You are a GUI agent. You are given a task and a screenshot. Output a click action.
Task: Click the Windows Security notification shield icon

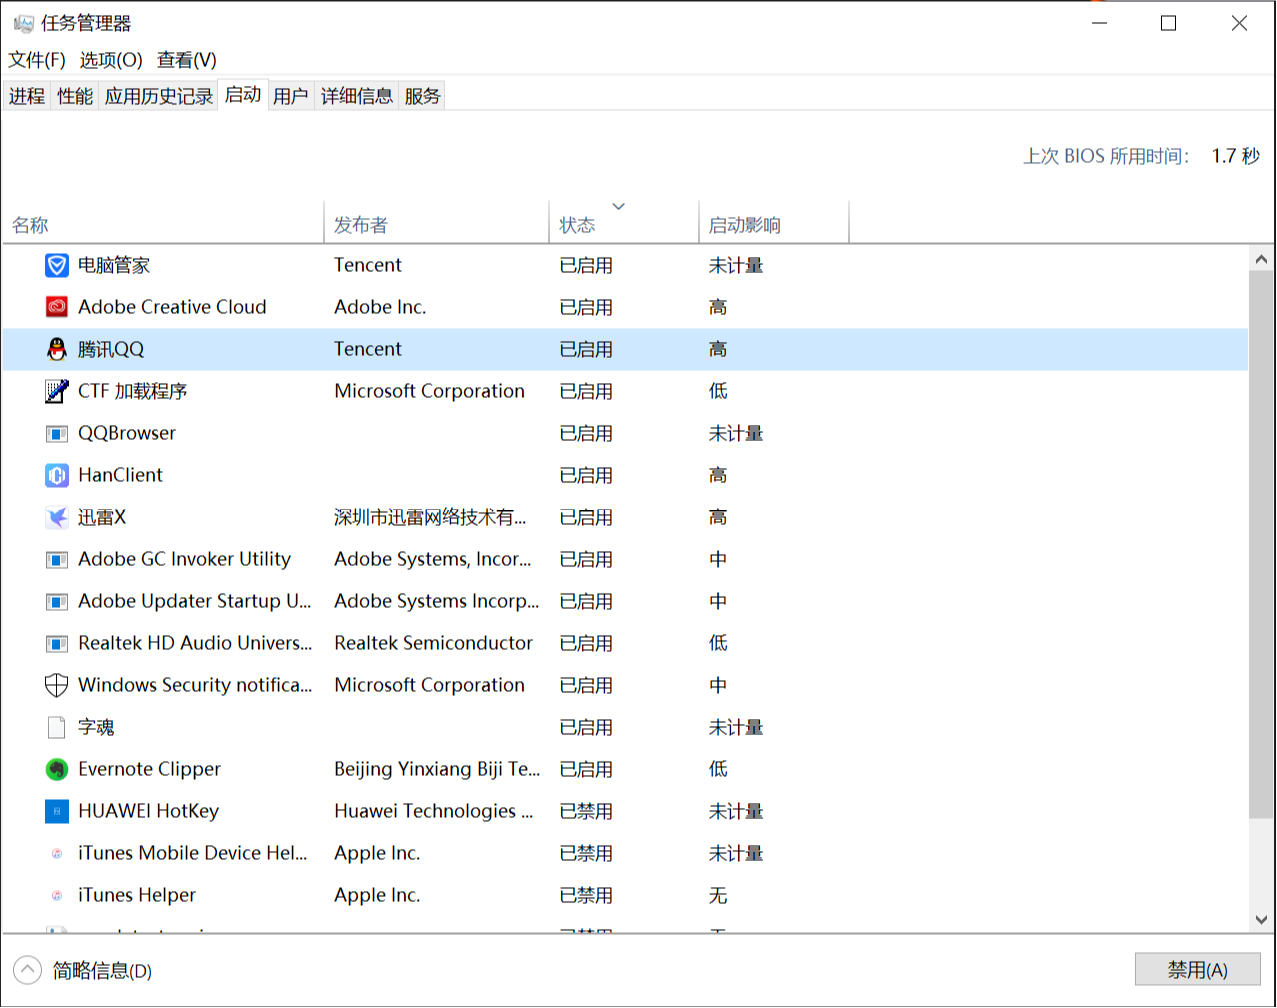pyautogui.click(x=57, y=685)
